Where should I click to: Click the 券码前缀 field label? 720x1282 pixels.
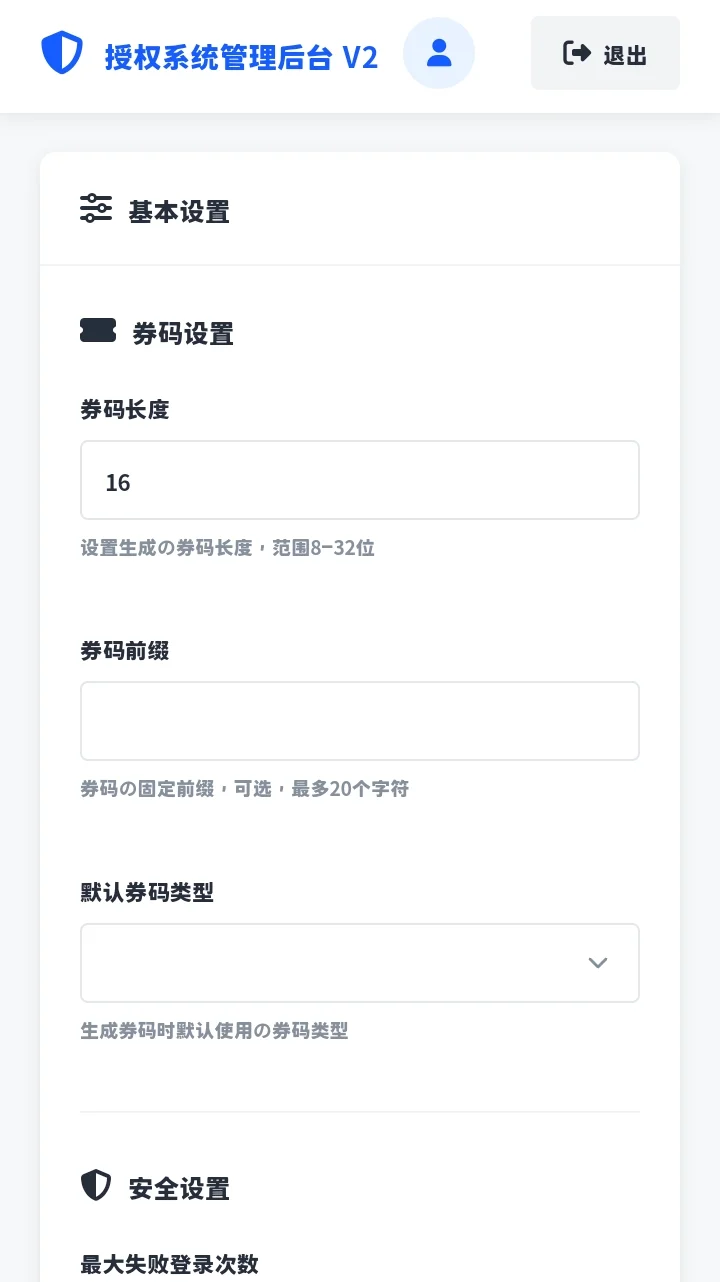pos(125,651)
